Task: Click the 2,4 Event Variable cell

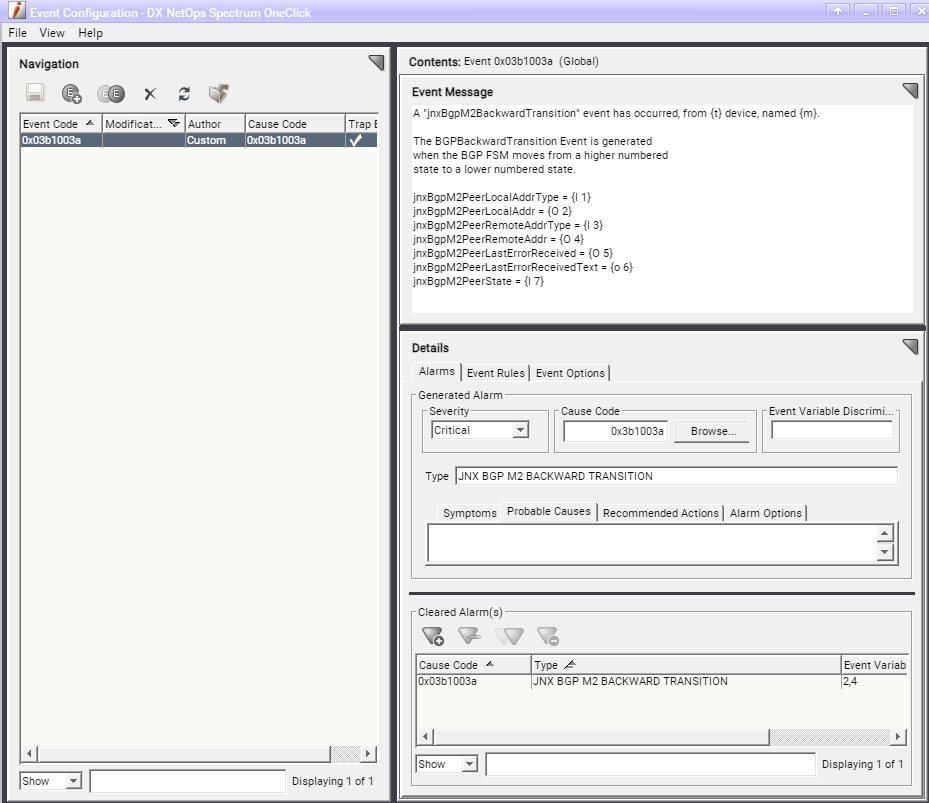Action: point(874,681)
